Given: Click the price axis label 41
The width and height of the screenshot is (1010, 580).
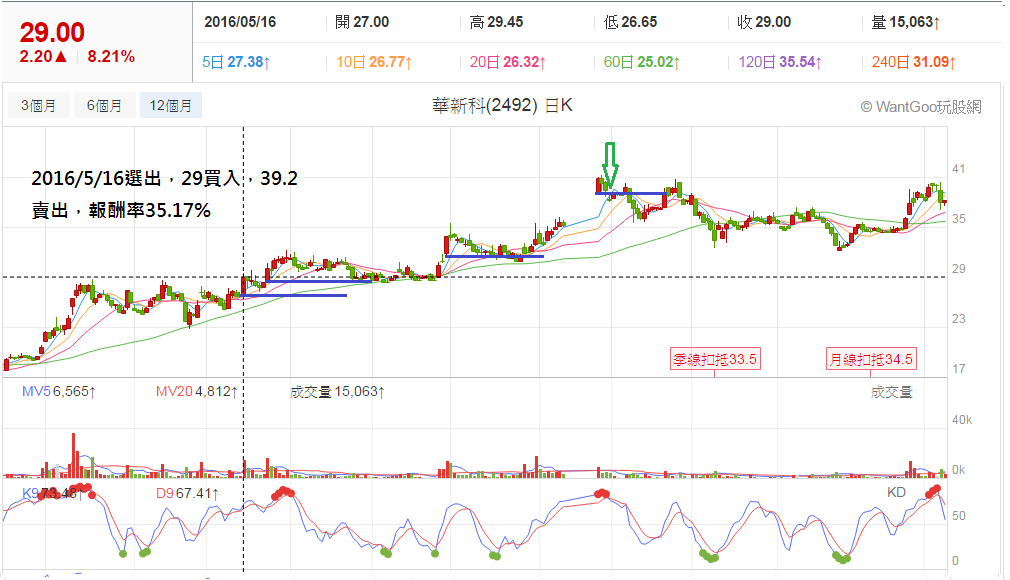Looking at the screenshot, I should click(958, 169).
